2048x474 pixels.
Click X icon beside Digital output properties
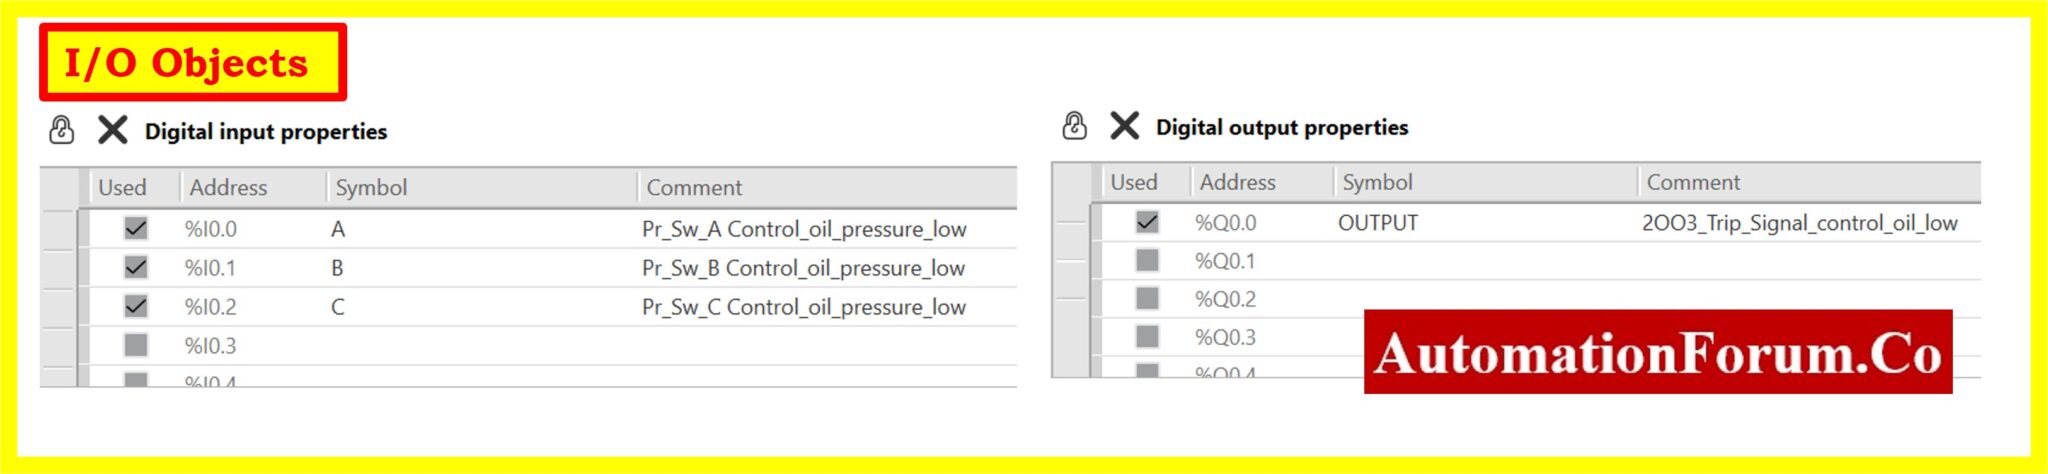click(x=1125, y=126)
